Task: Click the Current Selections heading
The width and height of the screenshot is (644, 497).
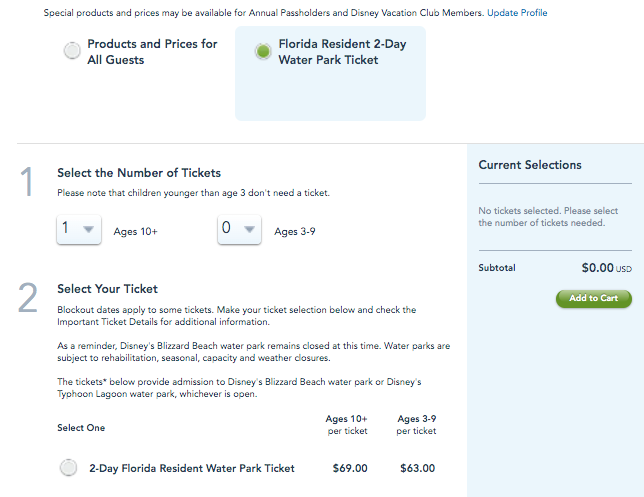Action: pos(530,165)
